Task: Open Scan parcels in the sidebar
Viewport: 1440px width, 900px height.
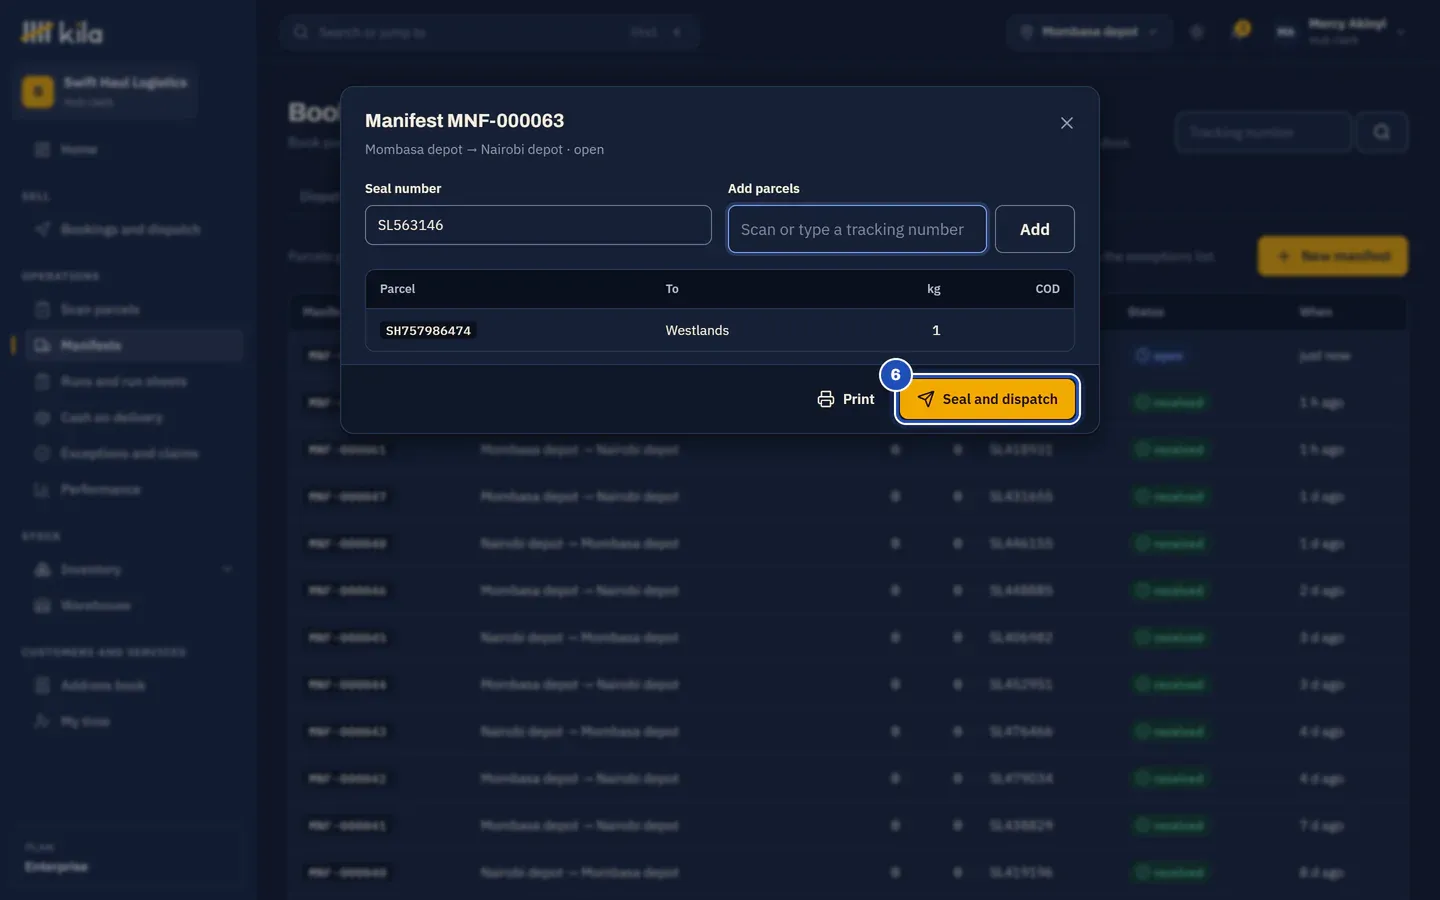Action: pos(133,310)
